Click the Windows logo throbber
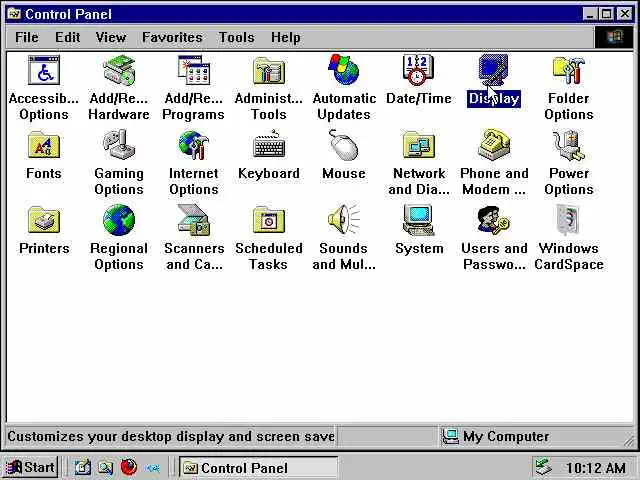This screenshot has width=640, height=480. (x=614, y=37)
